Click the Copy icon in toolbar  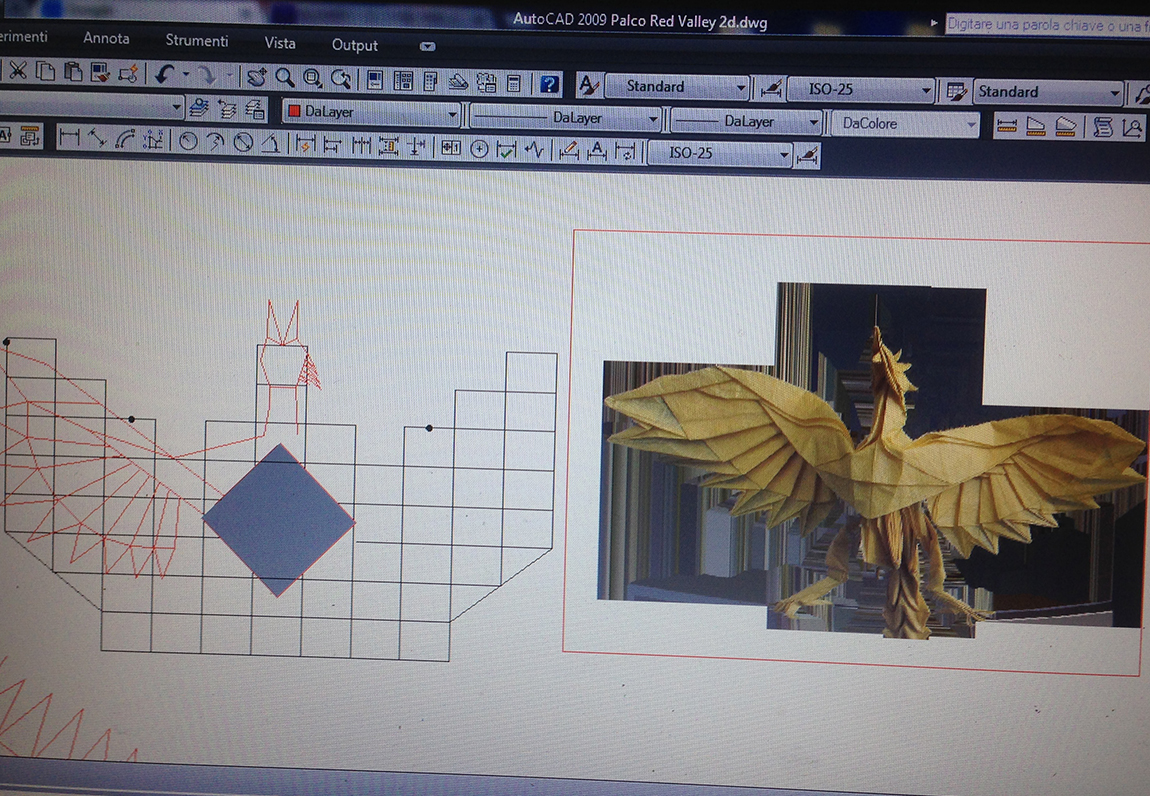coord(45,71)
